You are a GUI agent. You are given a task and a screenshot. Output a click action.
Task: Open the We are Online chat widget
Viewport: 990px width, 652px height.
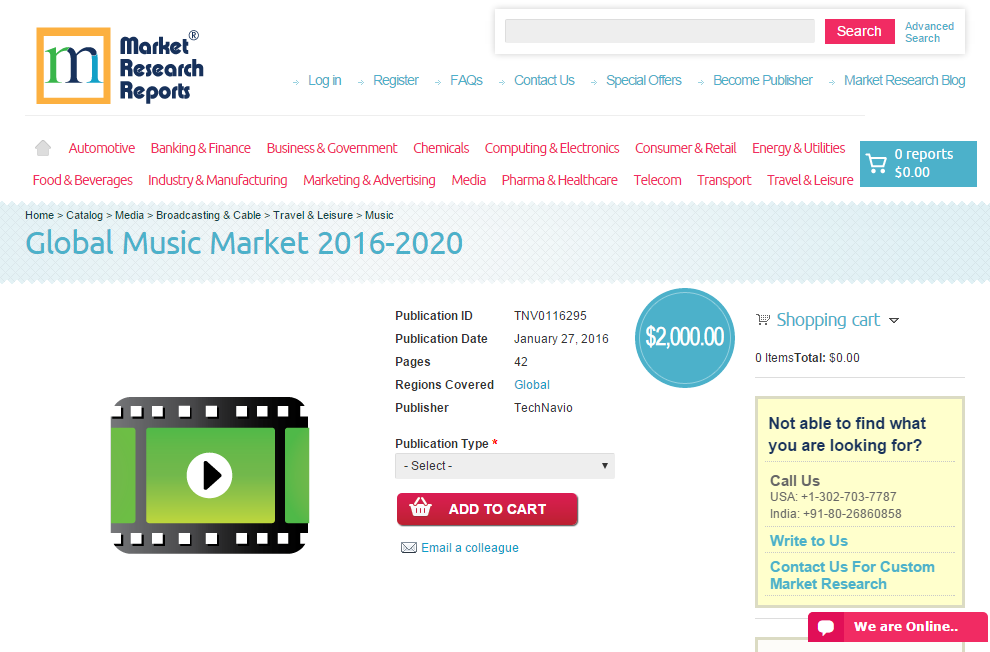click(x=898, y=627)
